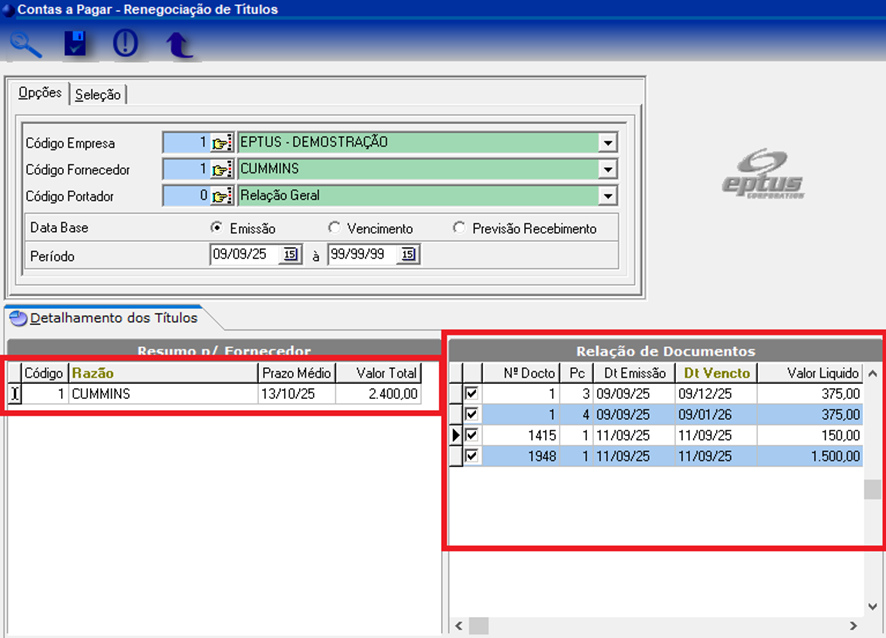Sort by the Dt Vencto column header
Screen dimensions: 886x638
pos(715,373)
